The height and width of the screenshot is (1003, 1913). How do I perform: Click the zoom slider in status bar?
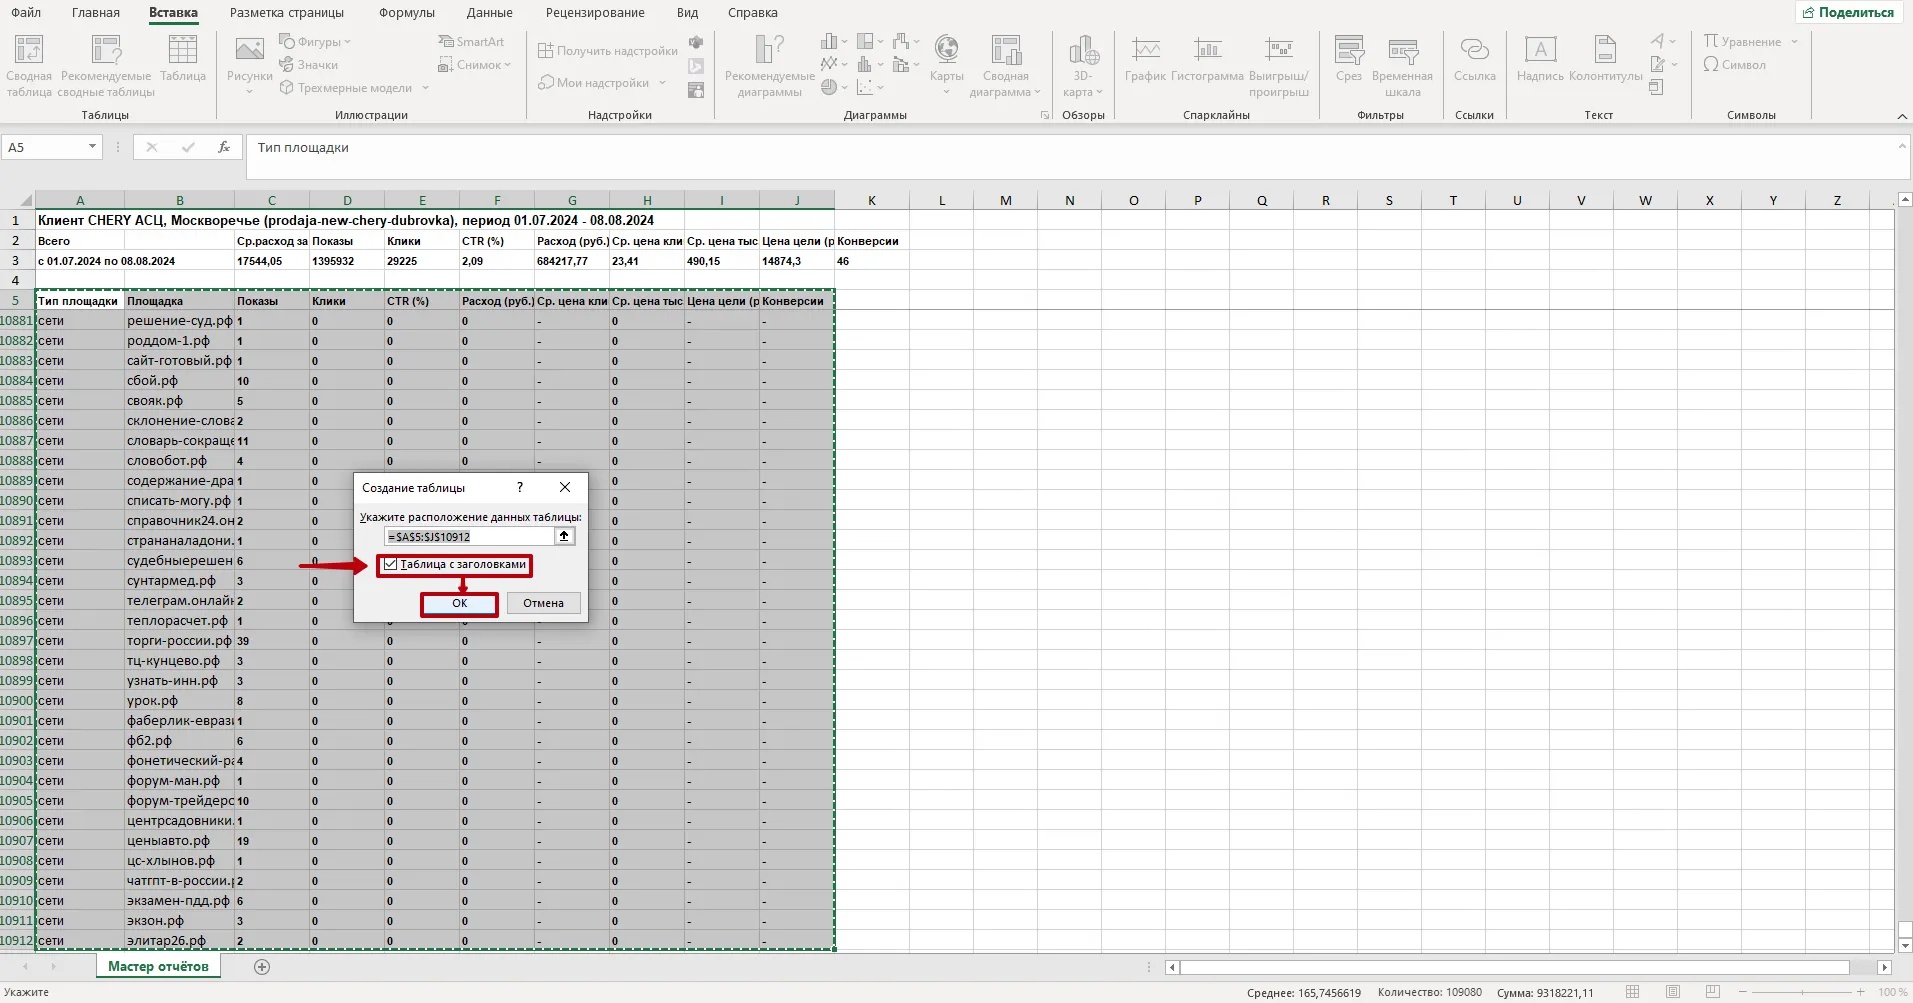point(1801,992)
